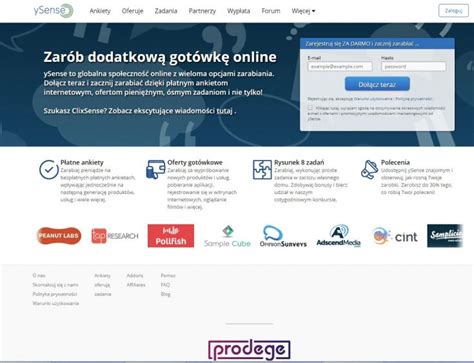Open the Sample Cube partner logo
The height and width of the screenshot is (363, 474).
[x=227, y=236]
